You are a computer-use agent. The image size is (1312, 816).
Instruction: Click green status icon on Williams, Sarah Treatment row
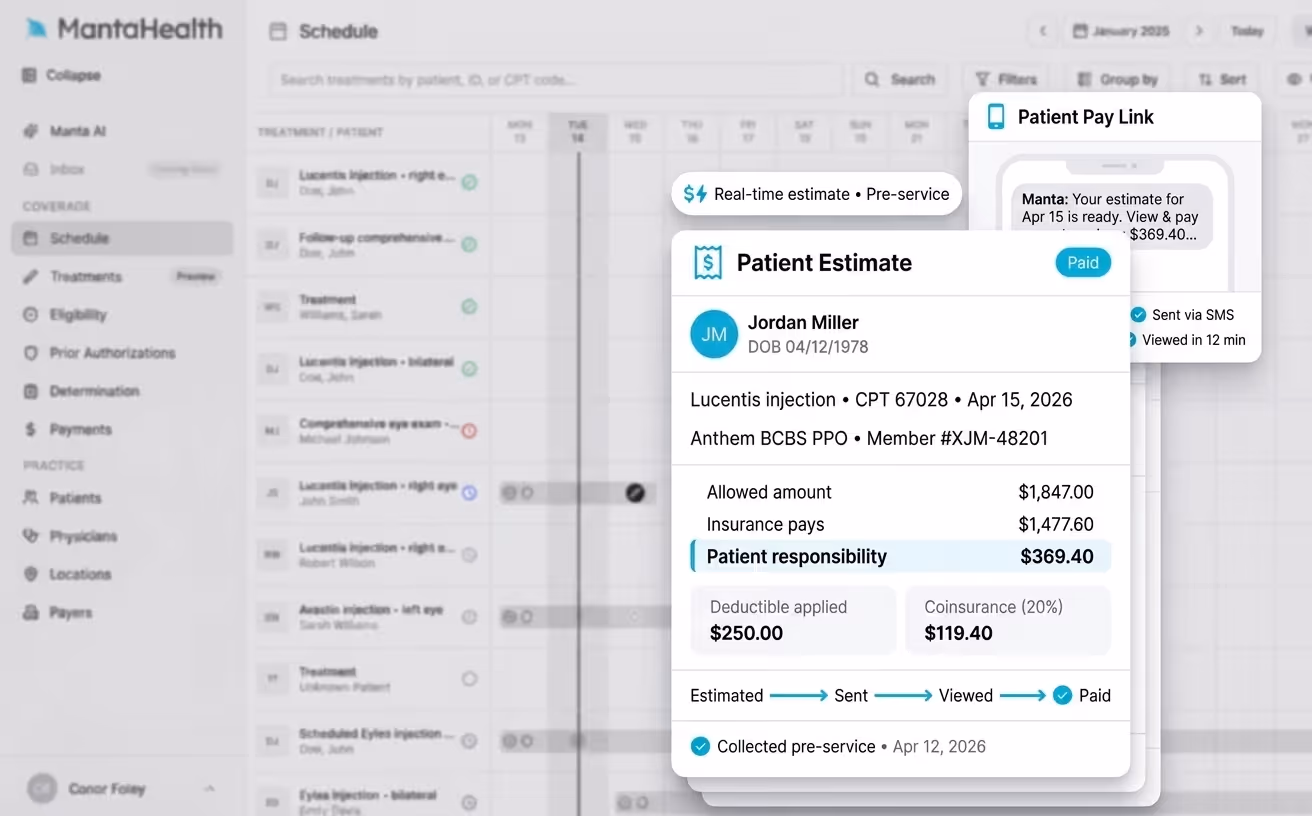[x=469, y=306]
